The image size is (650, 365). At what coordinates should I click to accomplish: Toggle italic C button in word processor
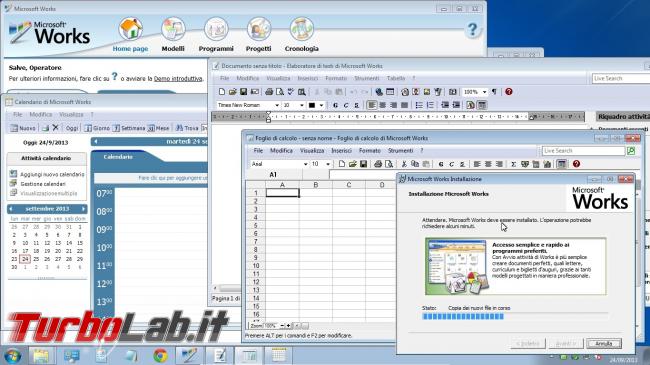tap(346, 105)
